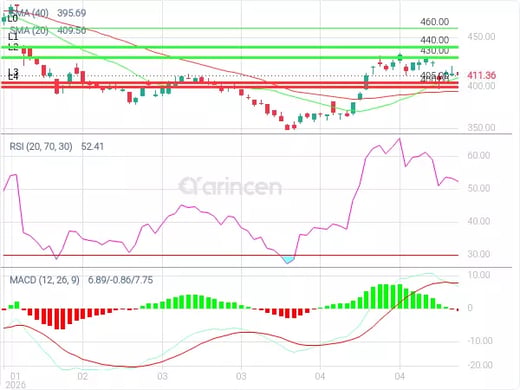Click the MACD axis label -20.00
The width and height of the screenshot is (520, 390).
(x=480, y=365)
